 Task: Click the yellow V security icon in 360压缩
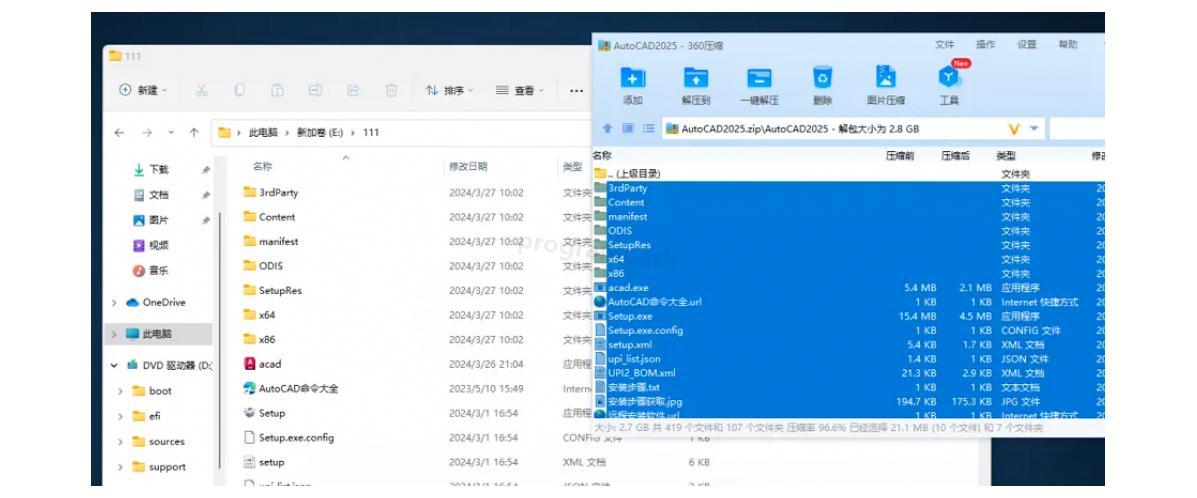[x=1014, y=129]
